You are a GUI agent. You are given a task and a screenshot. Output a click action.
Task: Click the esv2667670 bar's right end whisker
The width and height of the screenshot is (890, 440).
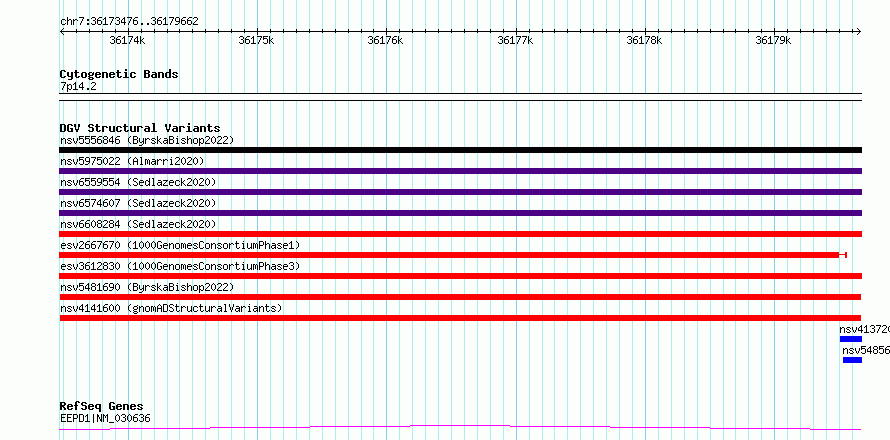click(x=843, y=255)
